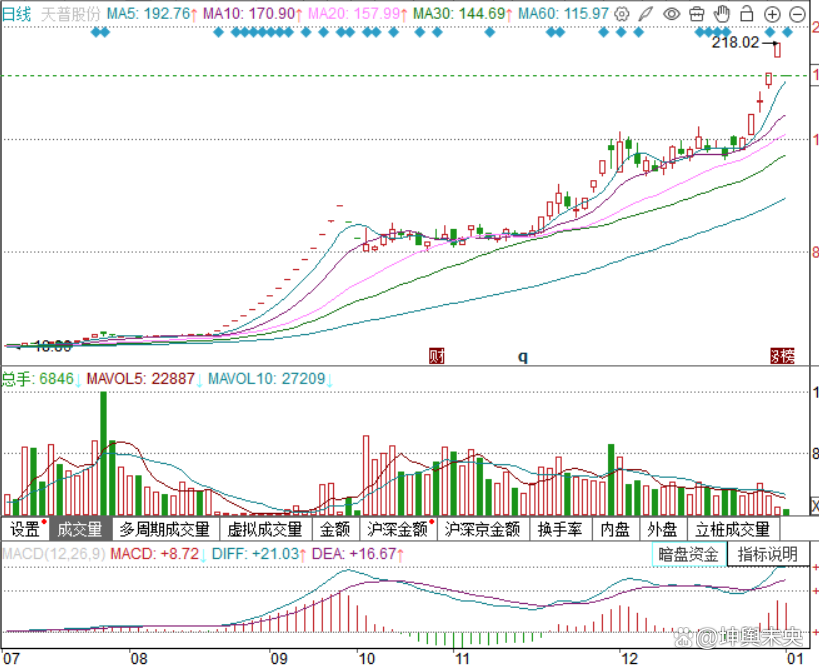The width and height of the screenshot is (819, 666).
Task: Zoom out with minus icon
Action: point(797,15)
